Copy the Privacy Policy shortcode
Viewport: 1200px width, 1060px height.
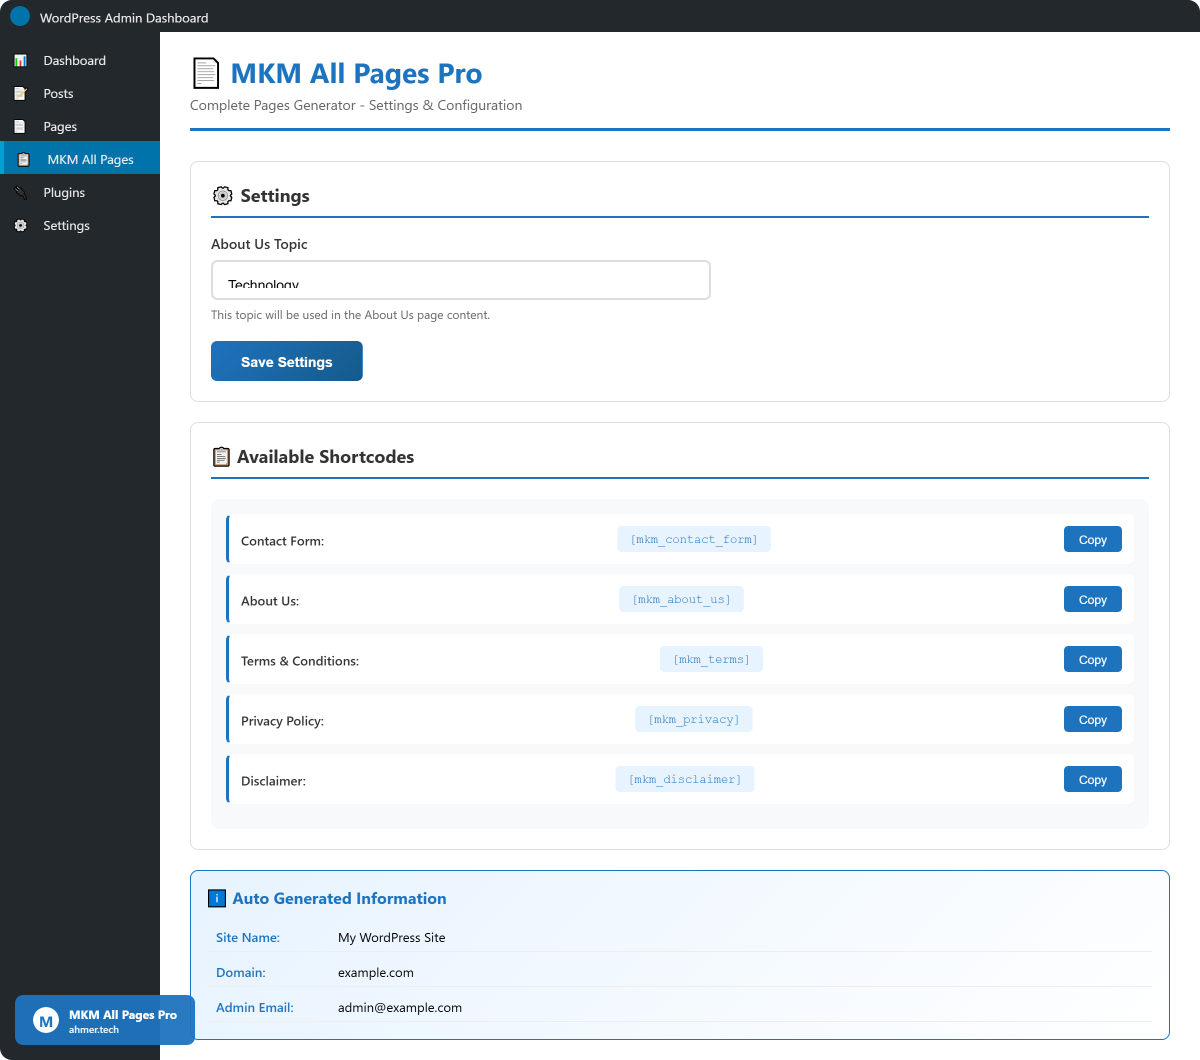coord(1092,720)
